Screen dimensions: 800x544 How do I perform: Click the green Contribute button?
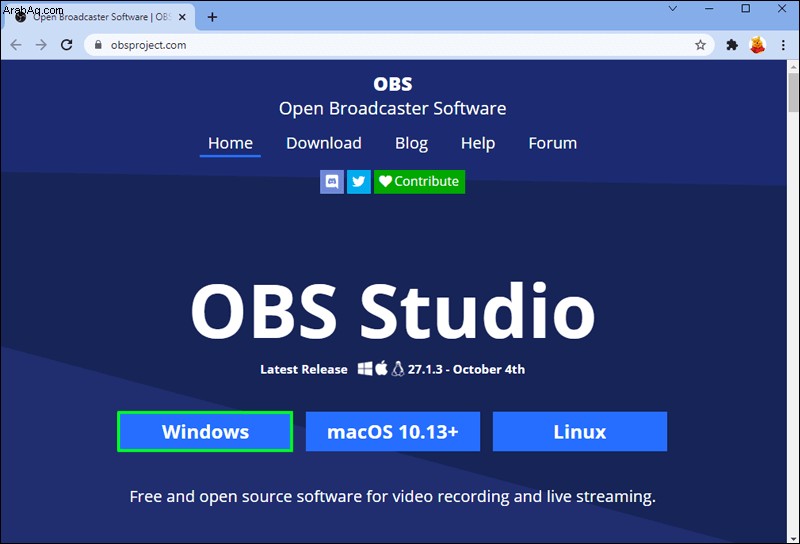(x=419, y=182)
